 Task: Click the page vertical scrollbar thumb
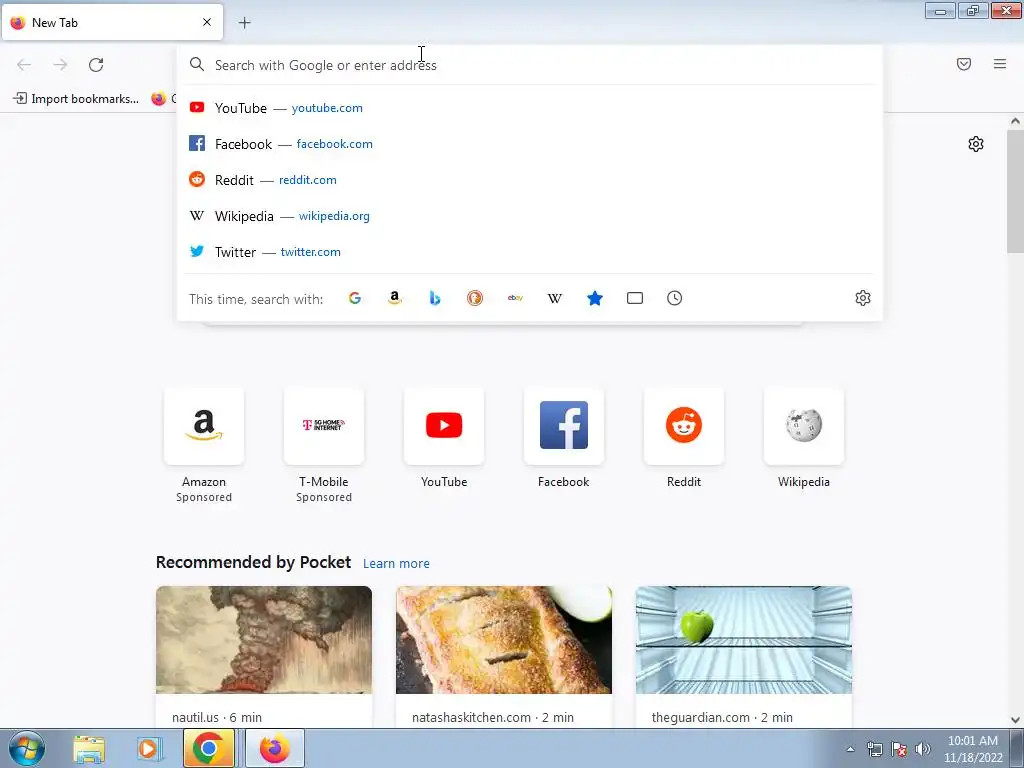1015,191
